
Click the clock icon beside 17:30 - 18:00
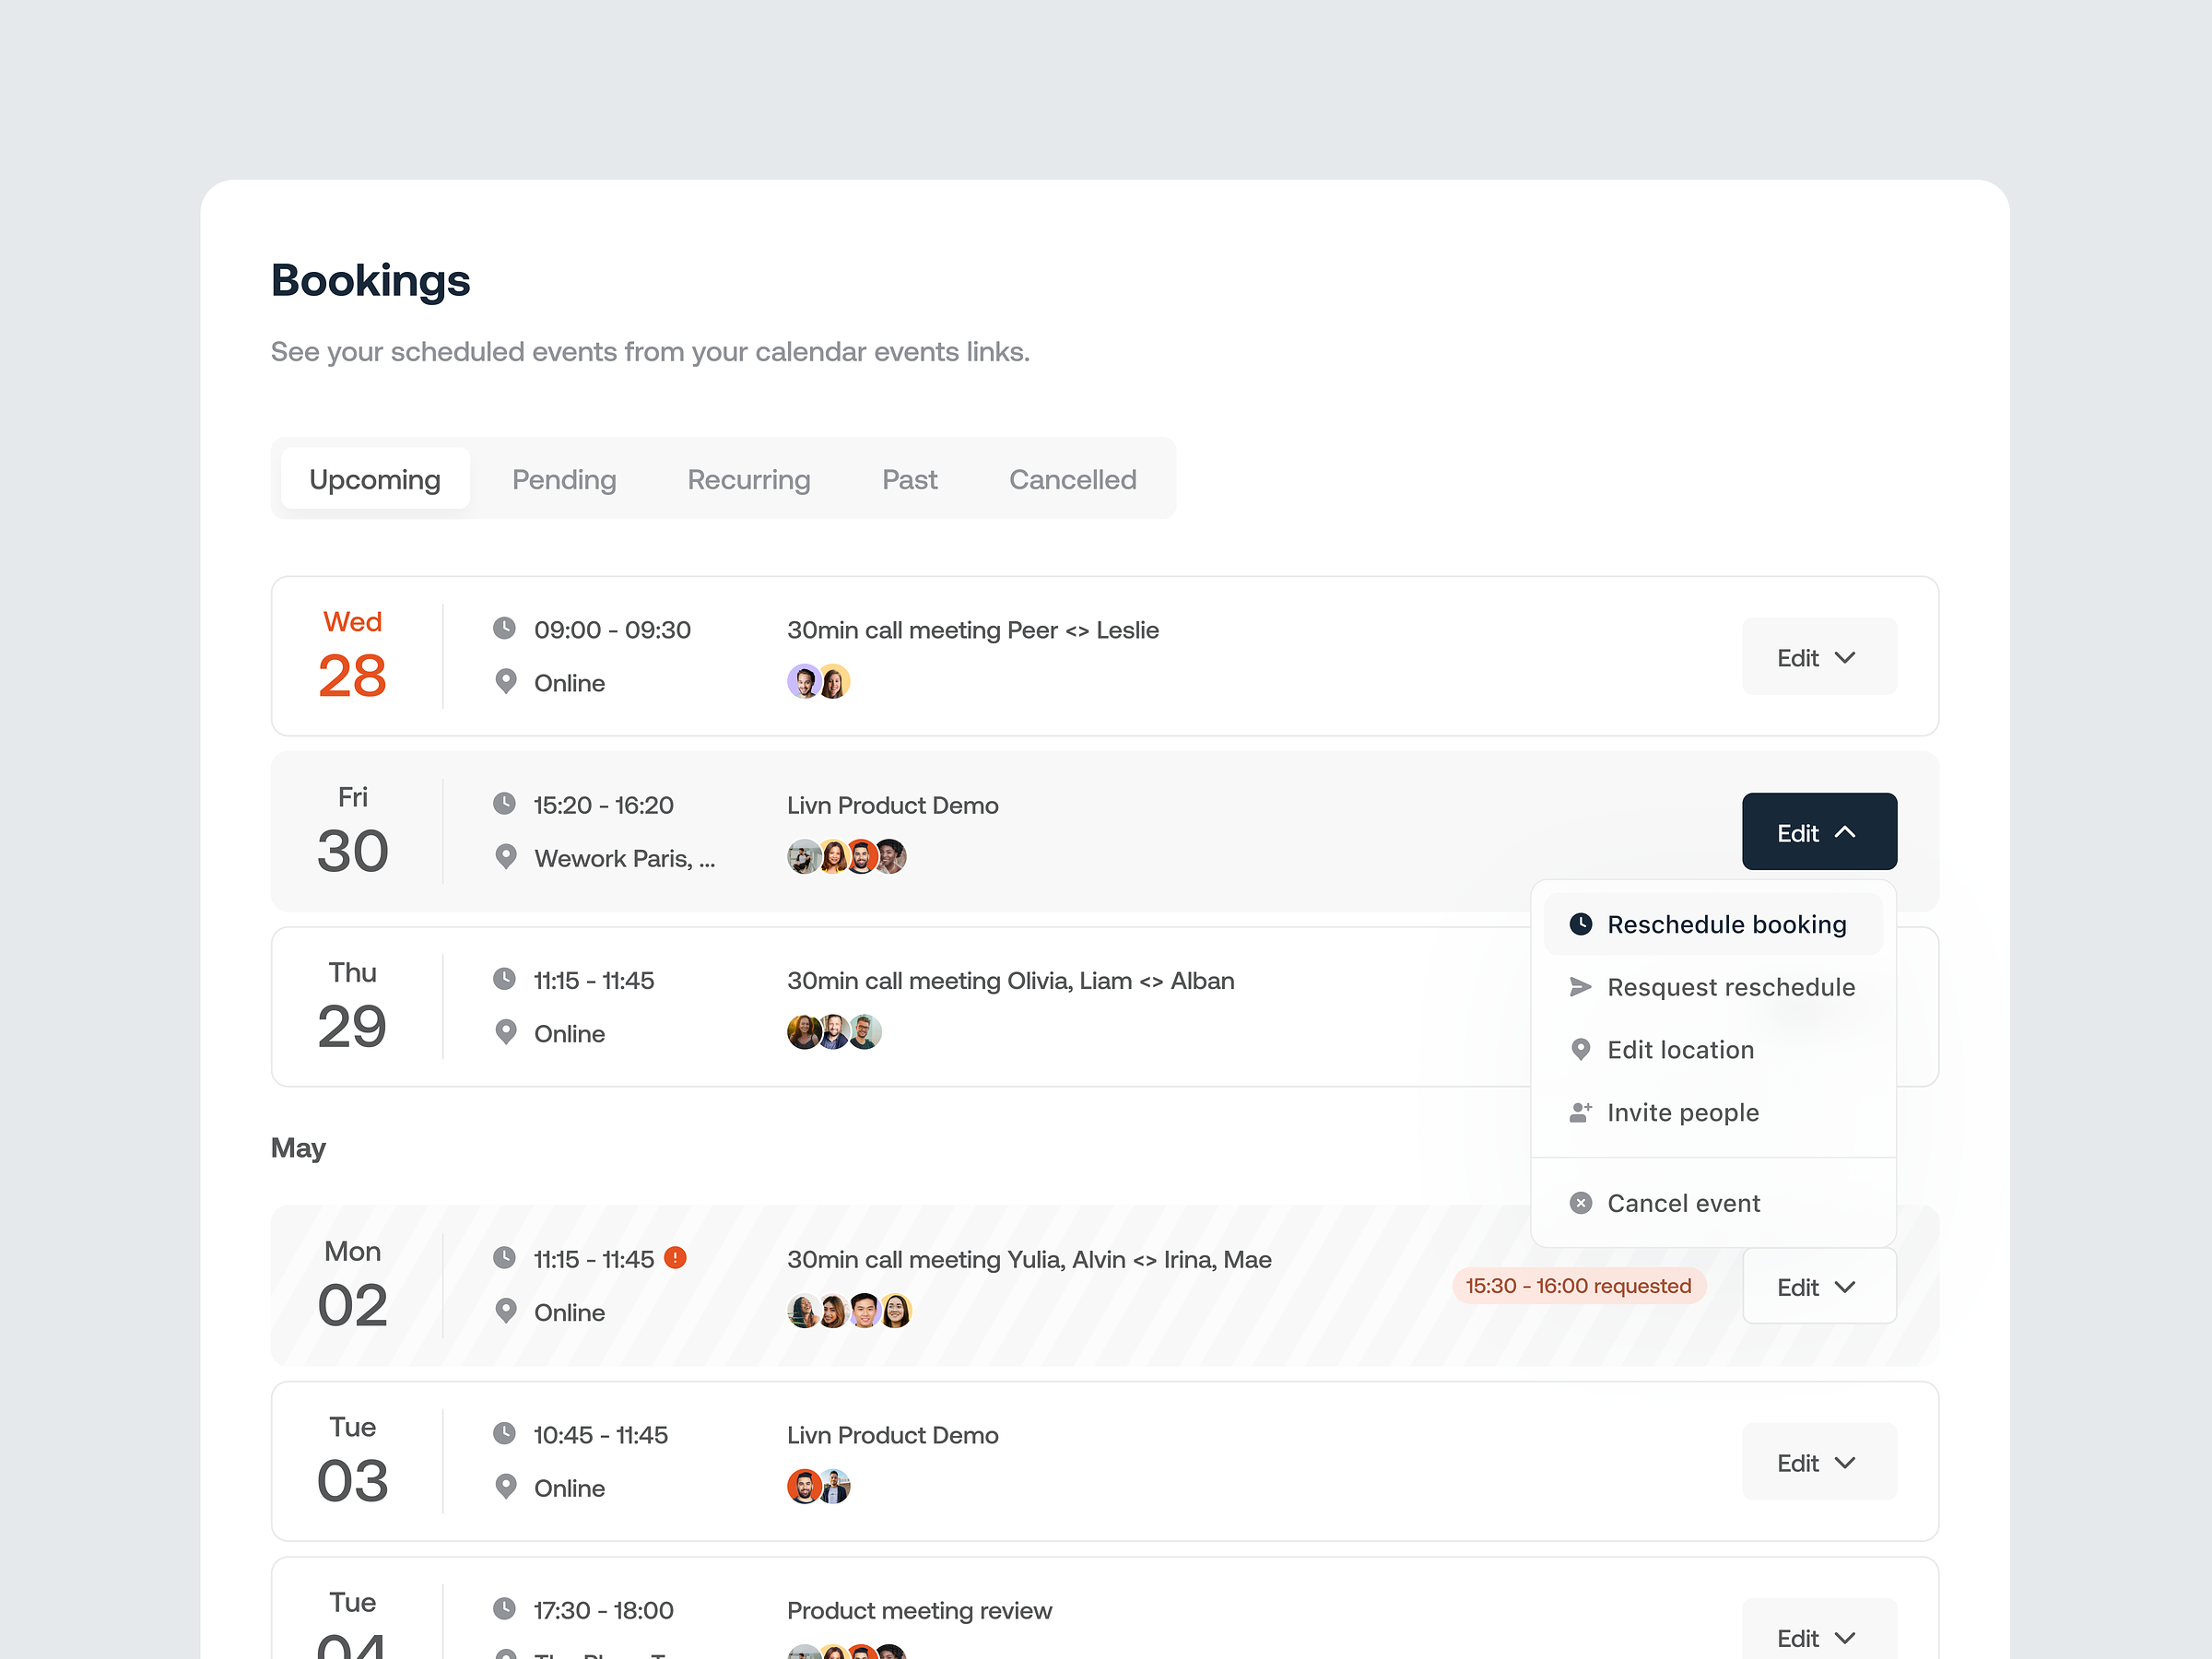506,1610
